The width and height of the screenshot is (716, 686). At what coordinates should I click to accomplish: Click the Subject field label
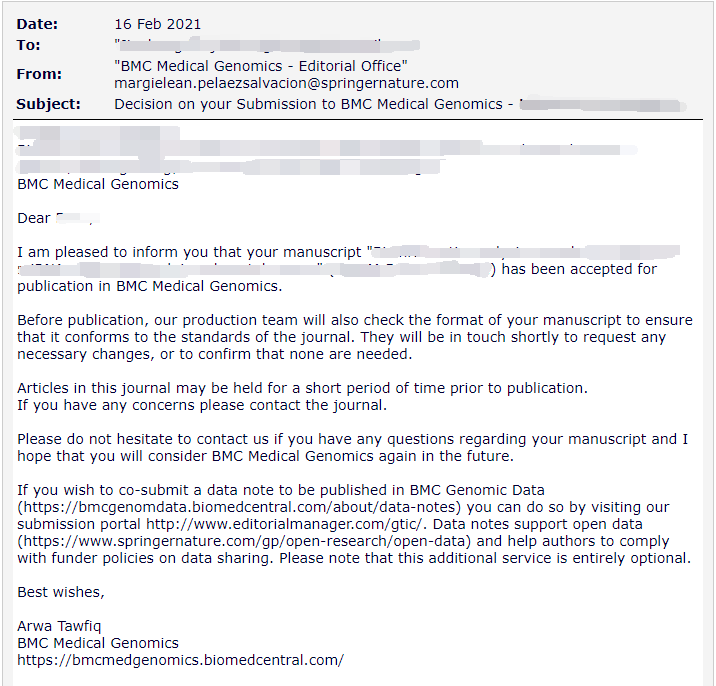pyautogui.click(x=48, y=104)
